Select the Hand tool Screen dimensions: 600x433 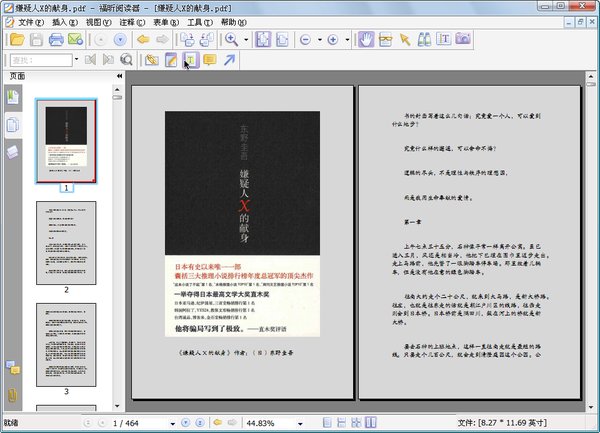point(366,40)
